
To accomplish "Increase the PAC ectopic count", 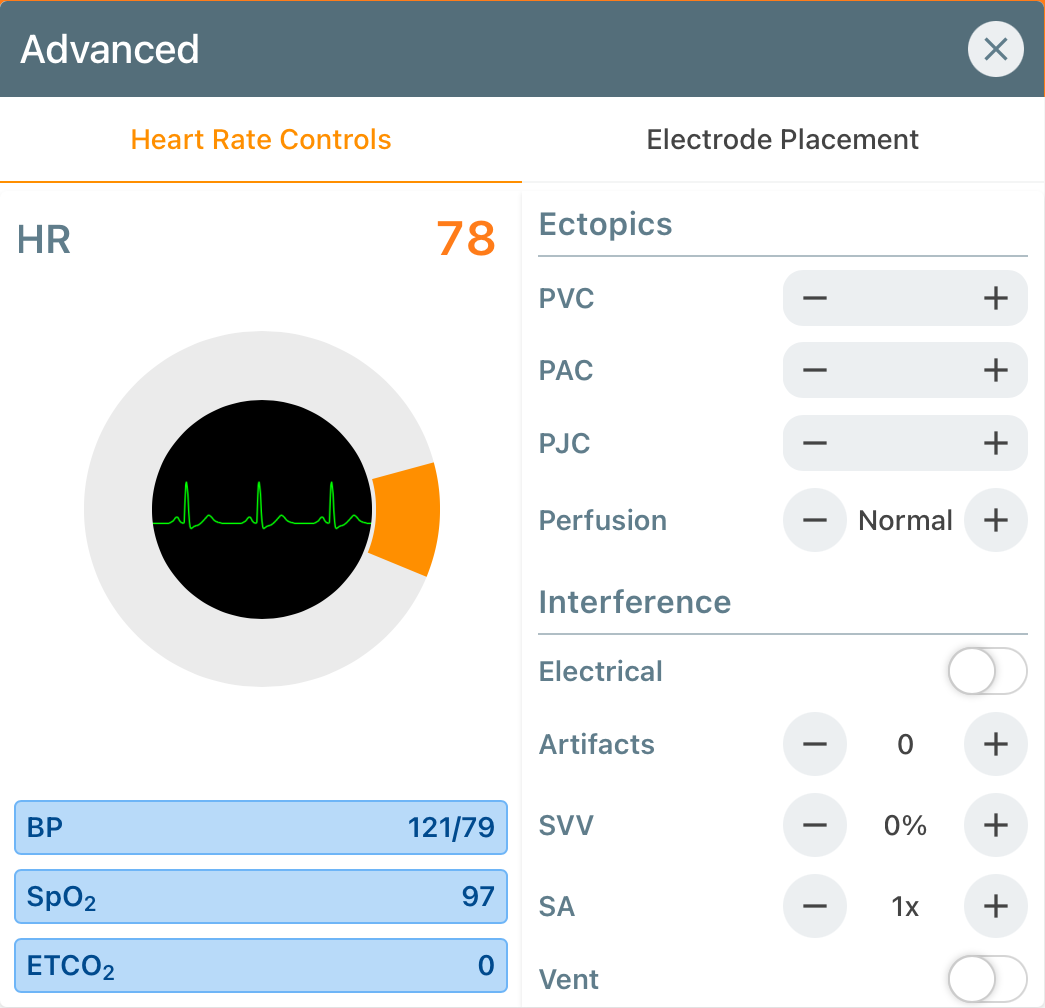I will coord(995,370).
